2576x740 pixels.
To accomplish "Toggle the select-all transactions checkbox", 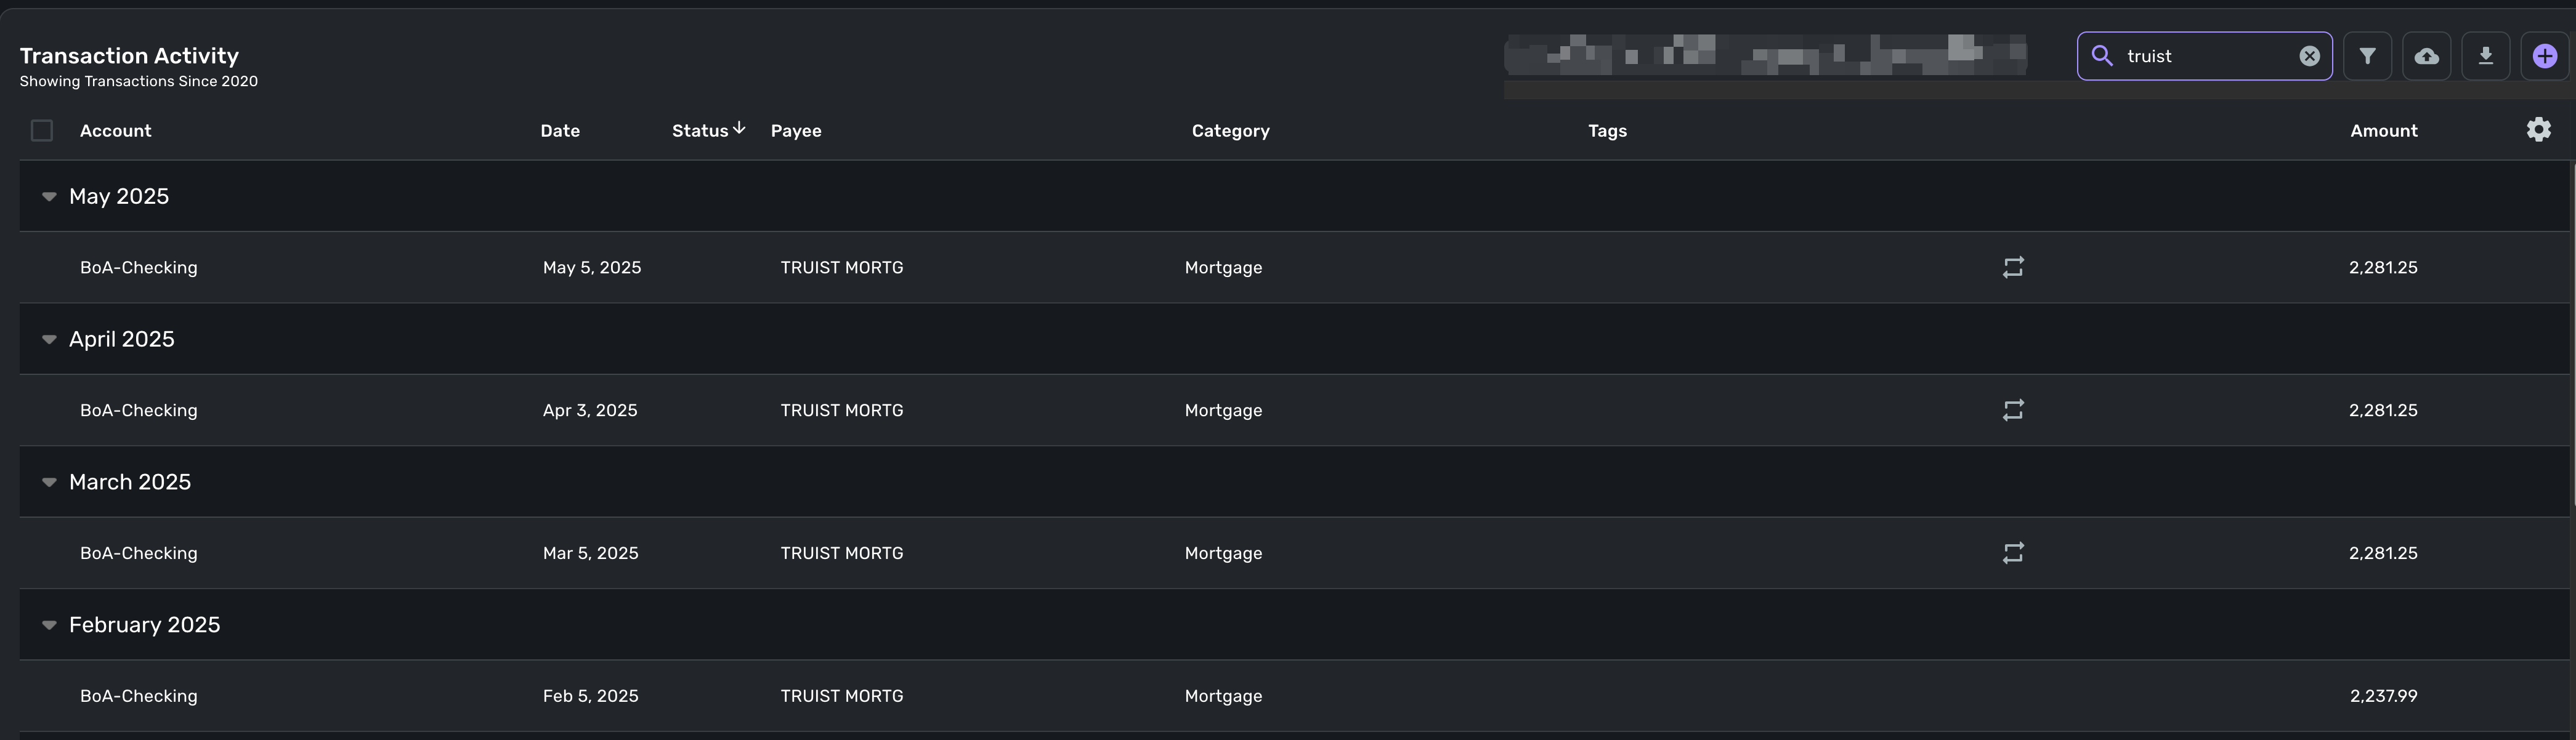I will pyautogui.click(x=42, y=131).
